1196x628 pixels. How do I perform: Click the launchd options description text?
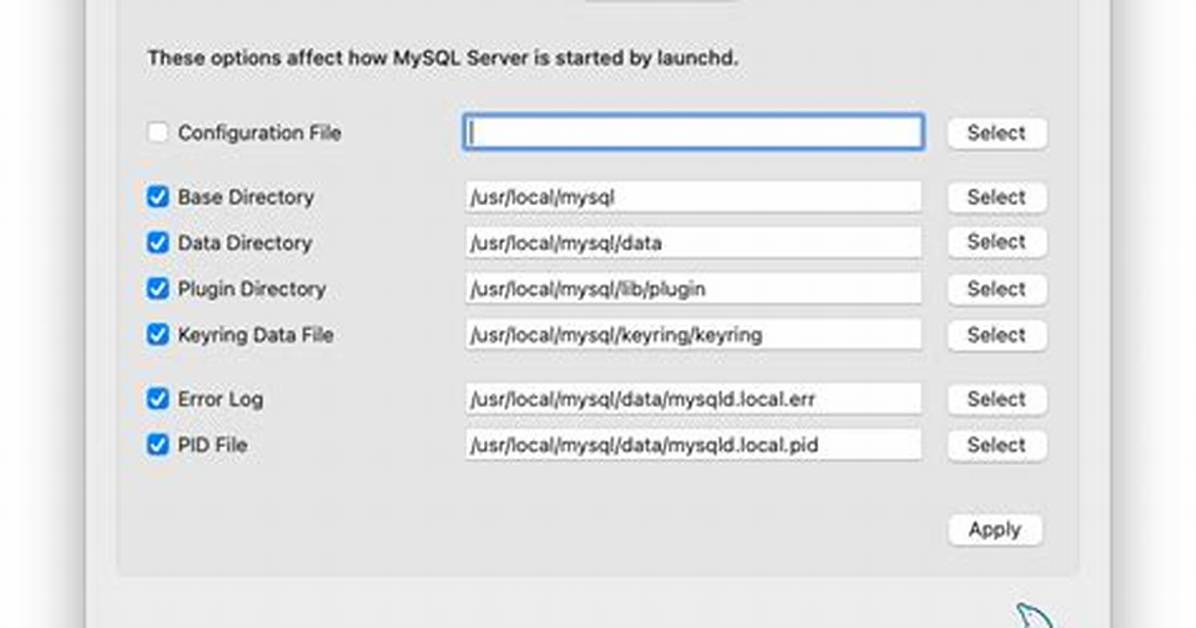442,58
